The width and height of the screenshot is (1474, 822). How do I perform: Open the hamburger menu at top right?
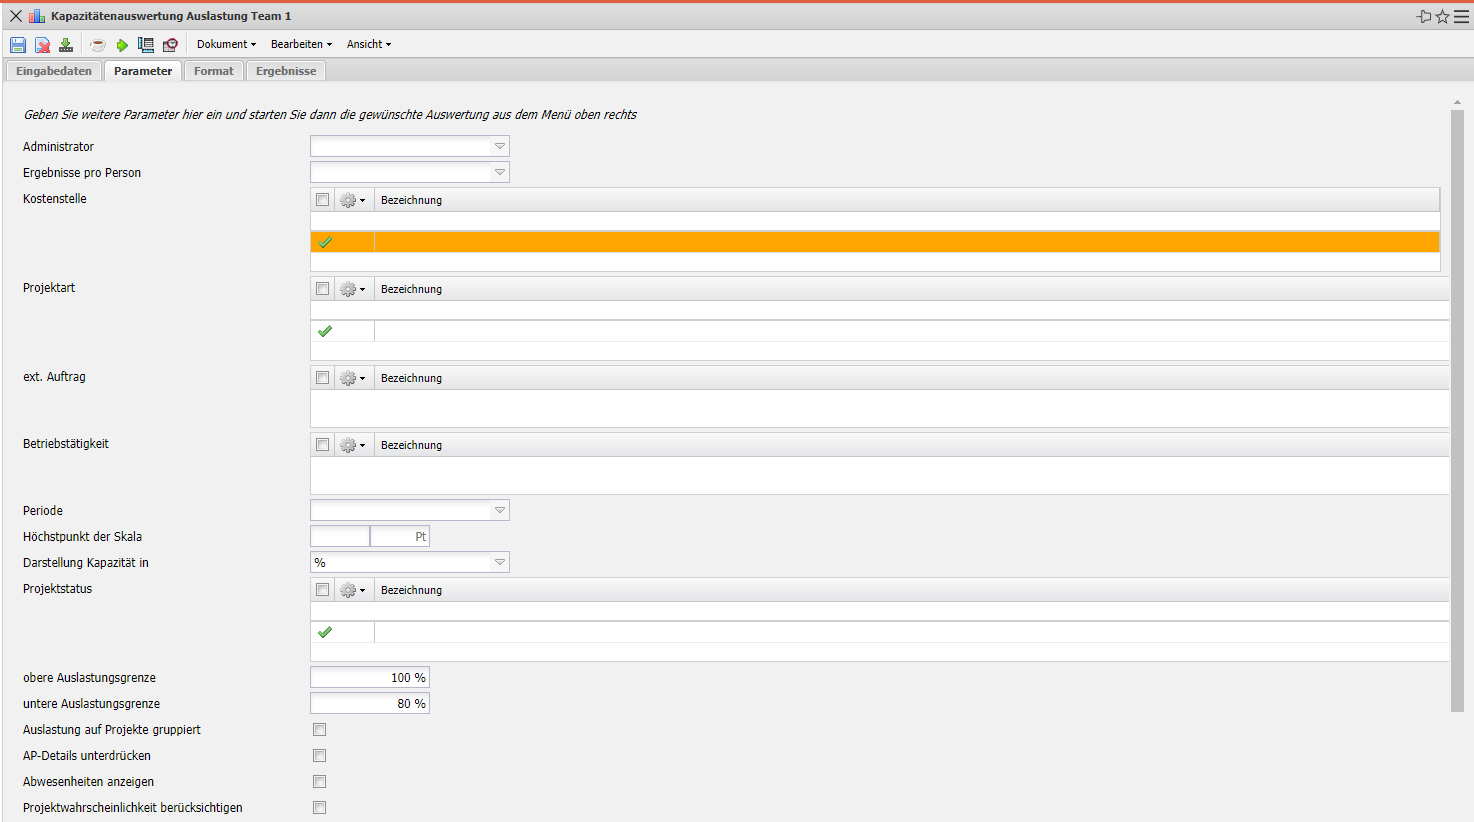(x=1462, y=16)
